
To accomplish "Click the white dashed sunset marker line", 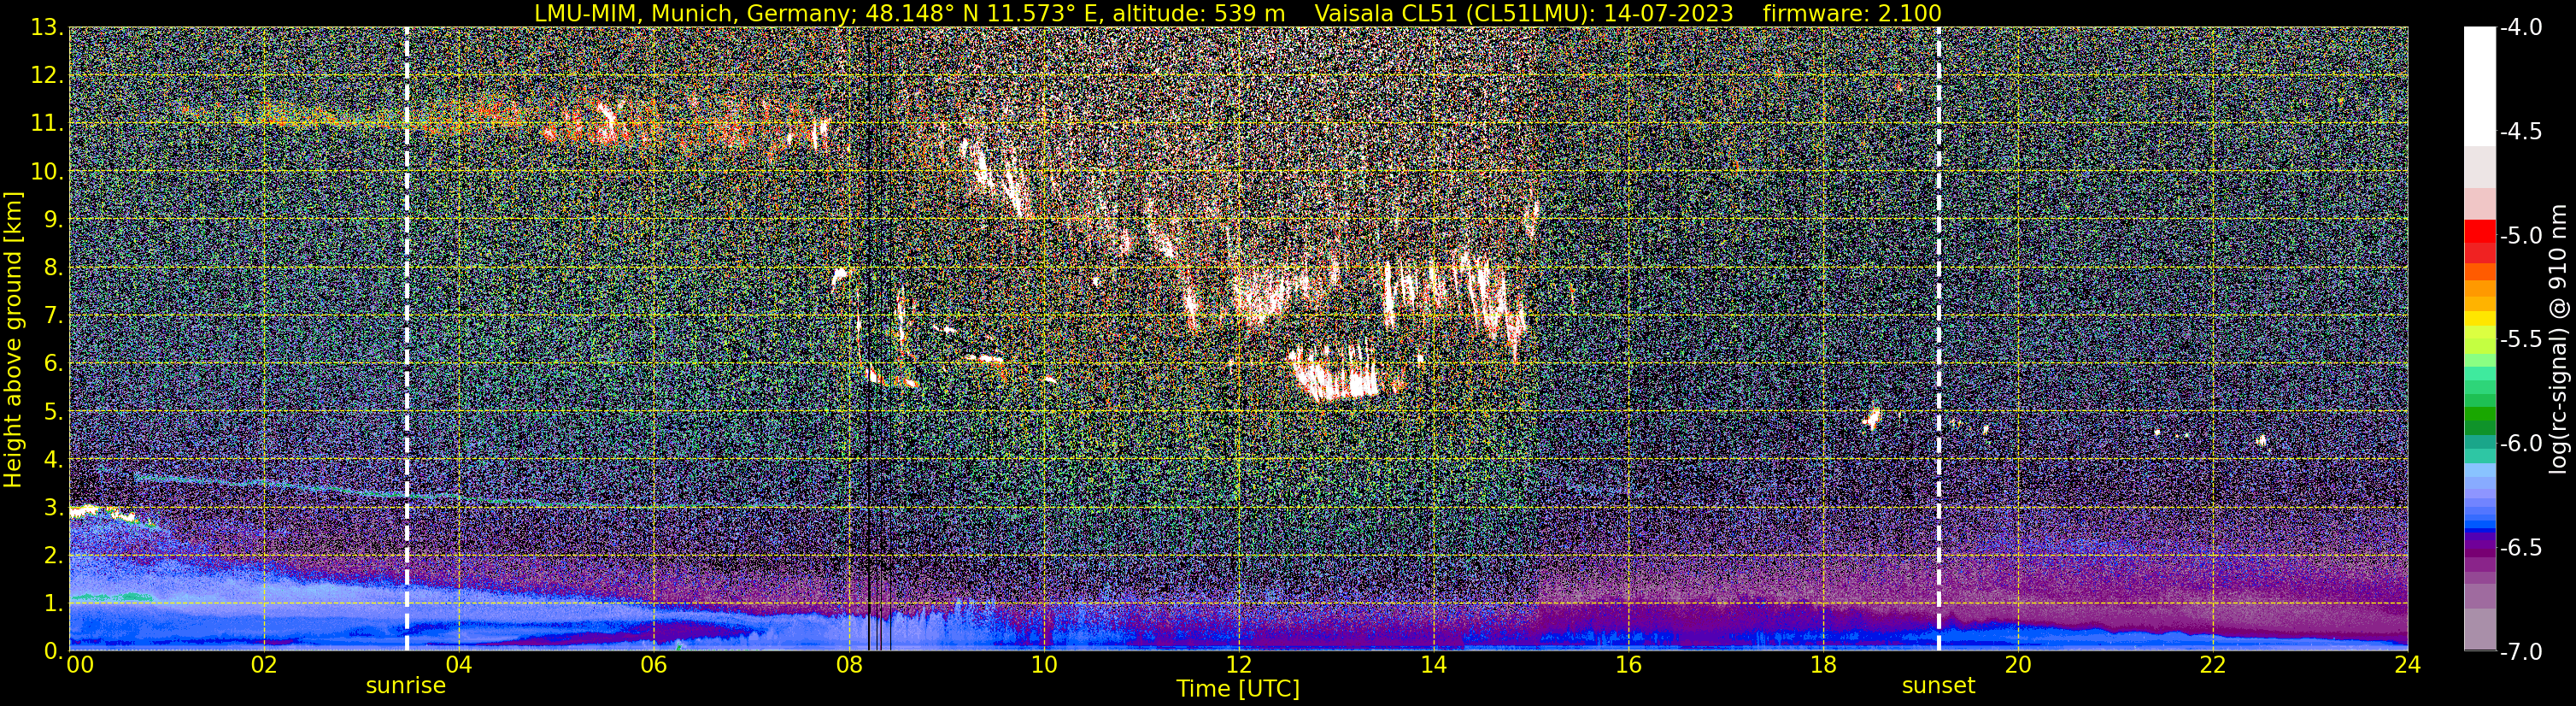I will tap(1939, 339).
